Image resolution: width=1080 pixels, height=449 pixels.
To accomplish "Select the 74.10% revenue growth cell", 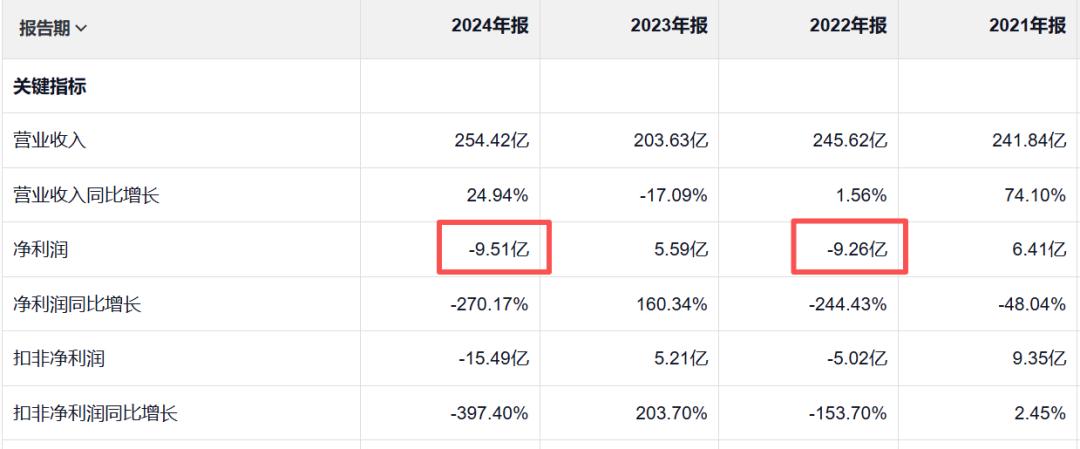I will coord(1032,195).
